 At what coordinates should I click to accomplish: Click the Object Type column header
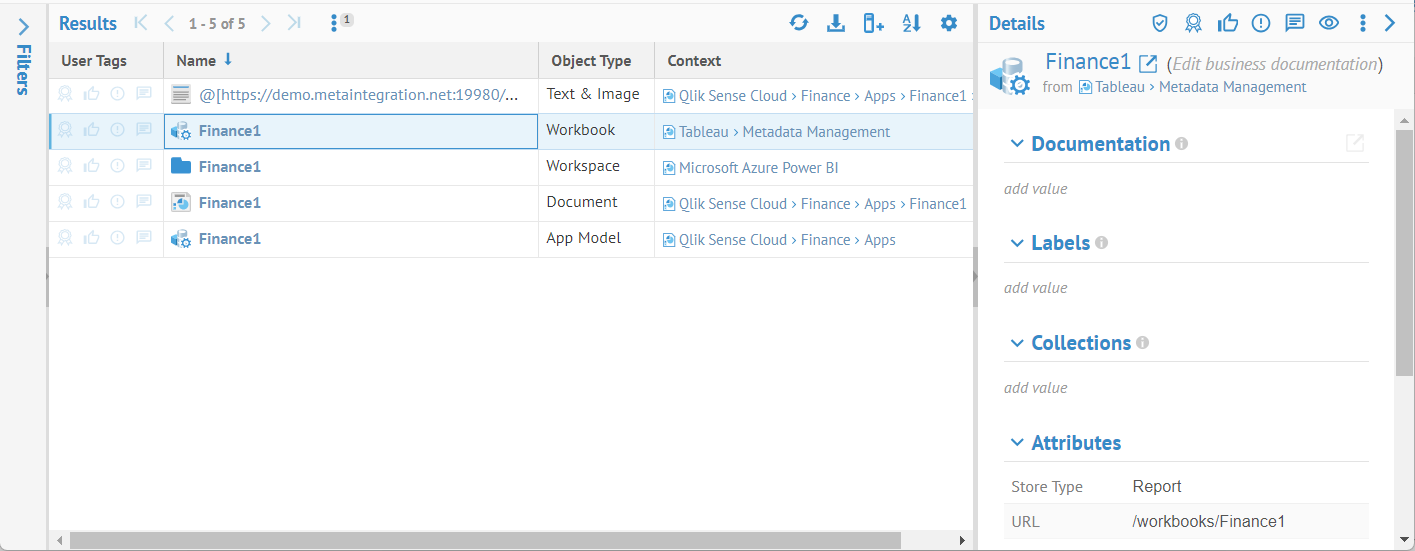pyautogui.click(x=591, y=61)
